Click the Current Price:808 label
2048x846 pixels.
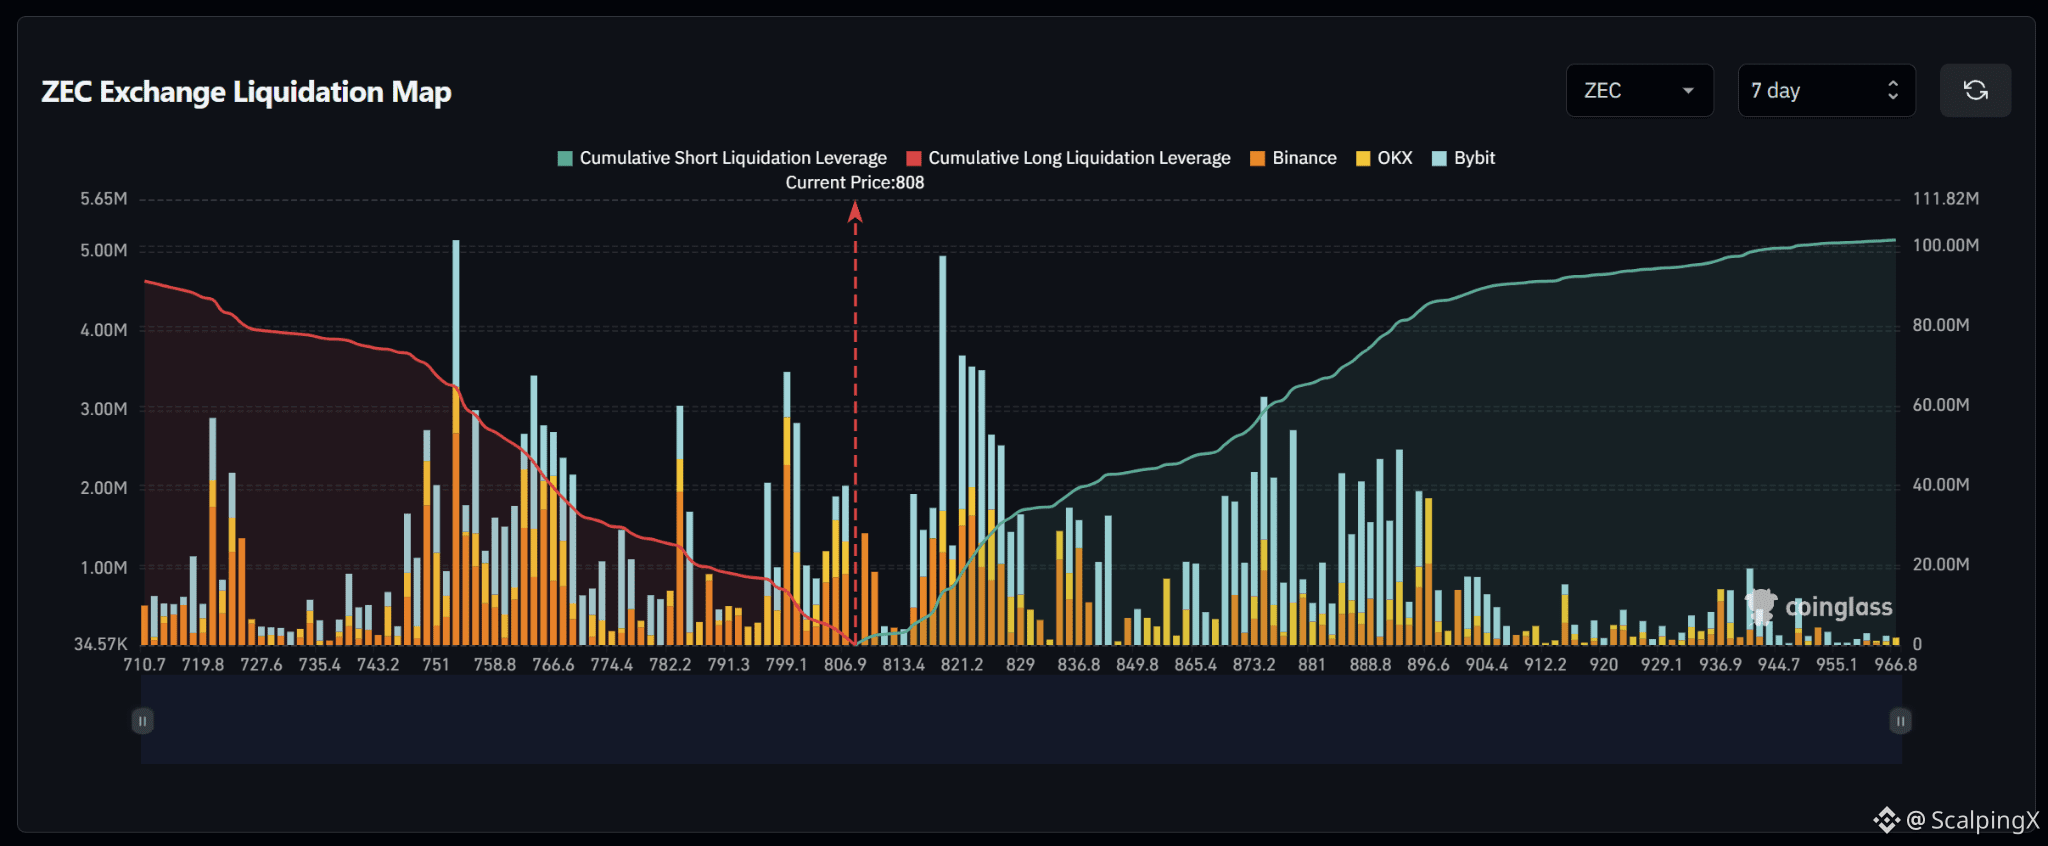coord(855,183)
